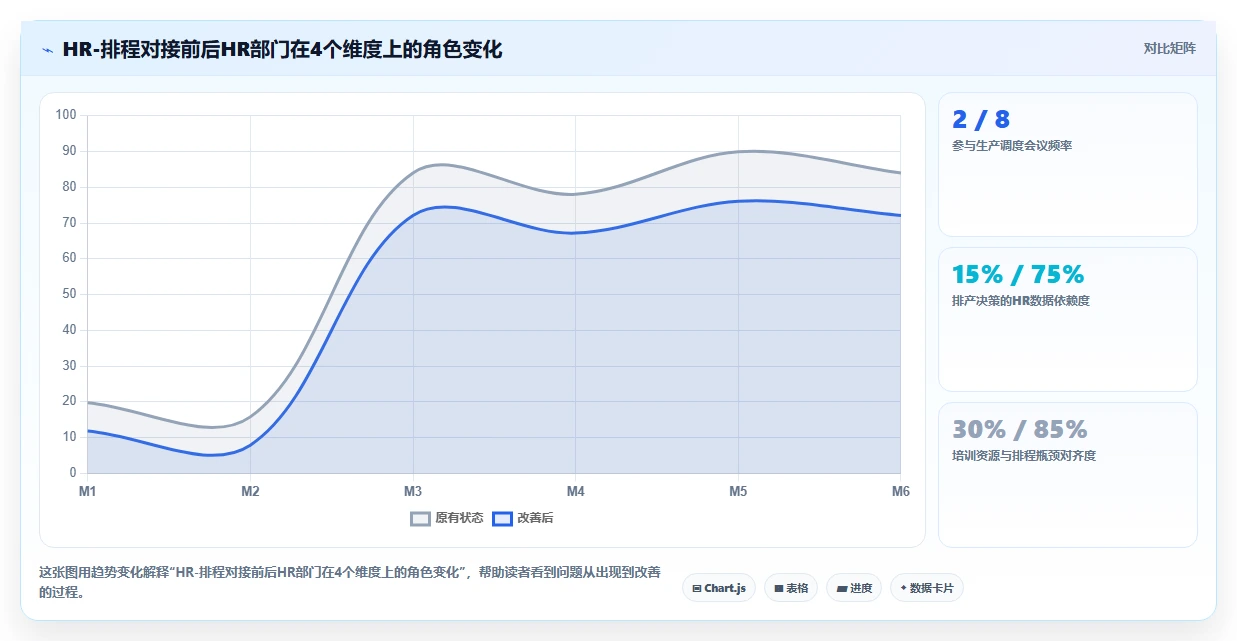The width and height of the screenshot is (1237, 641).
Task: Select the Chart.js tag
Action: pos(719,588)
